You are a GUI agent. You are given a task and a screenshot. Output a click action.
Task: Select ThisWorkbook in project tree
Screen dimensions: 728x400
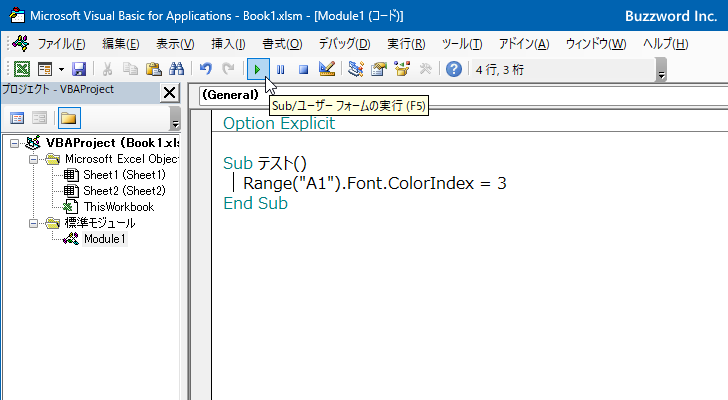118,207
